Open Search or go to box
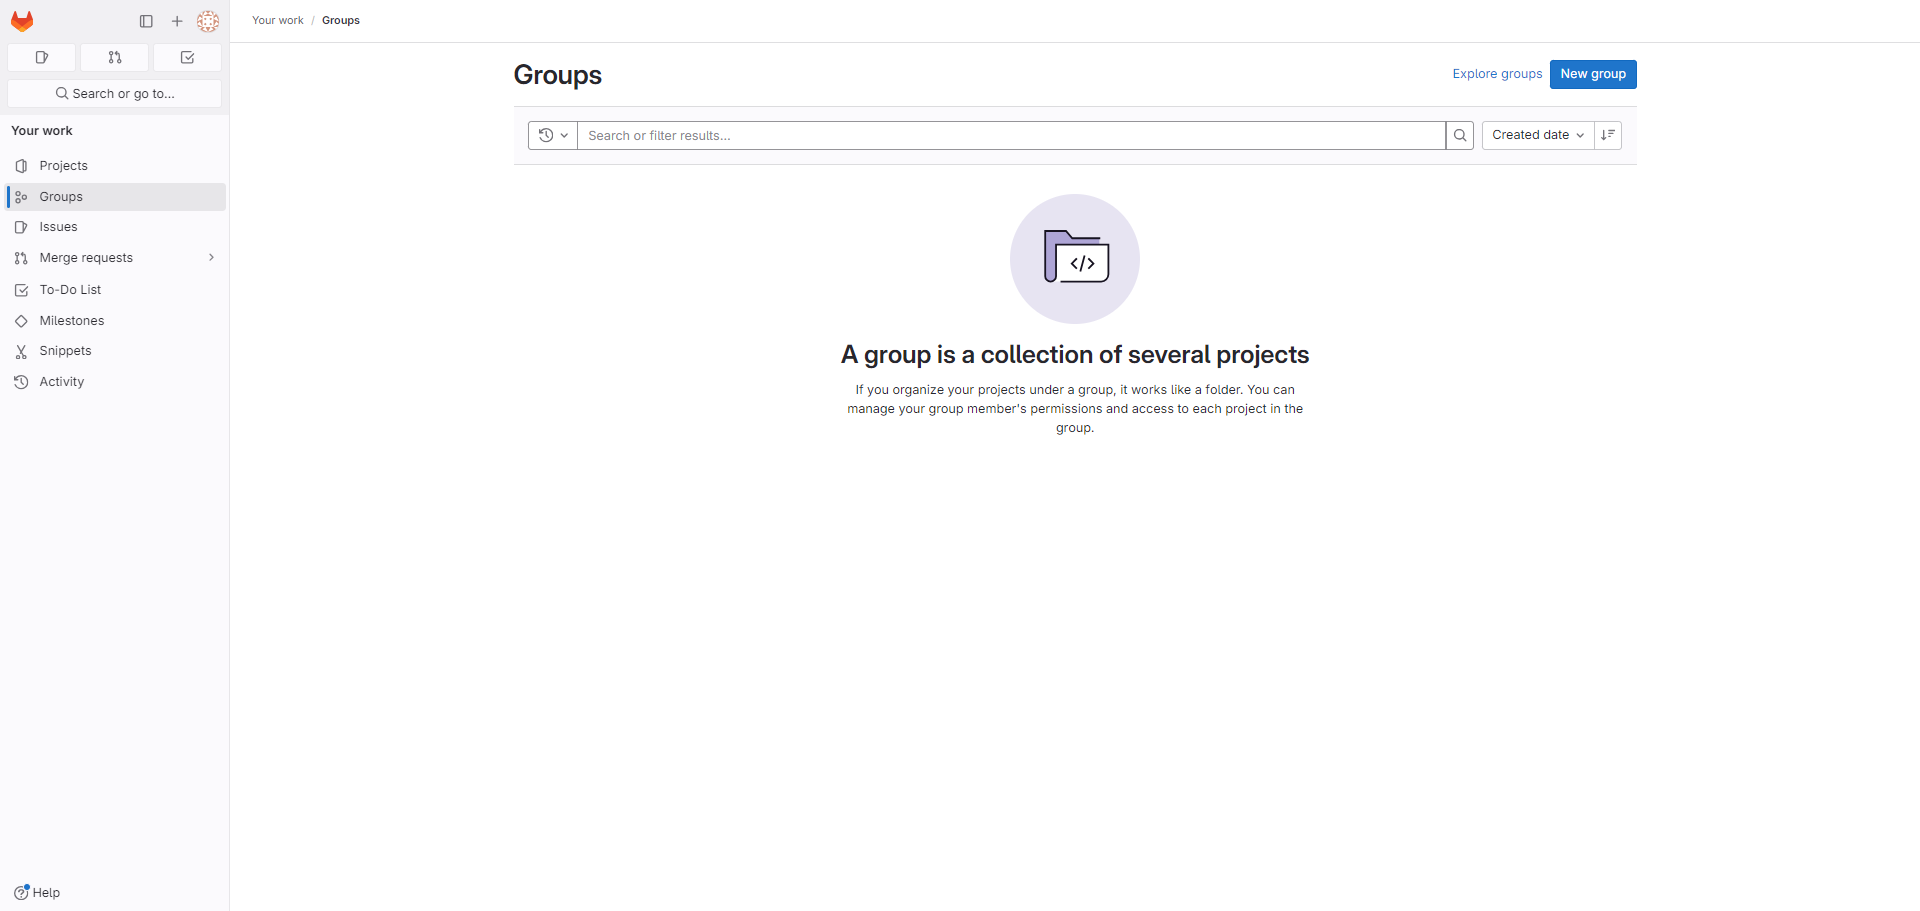 115,94
